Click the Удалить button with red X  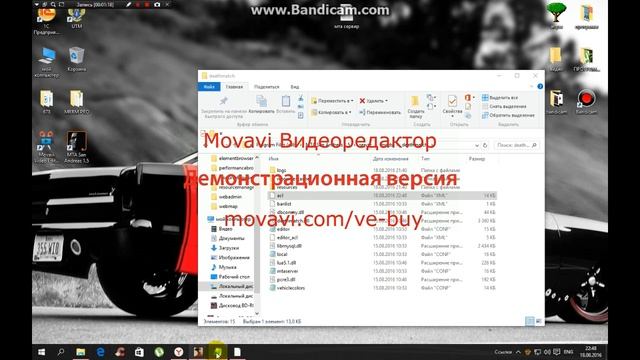(373, 100)
